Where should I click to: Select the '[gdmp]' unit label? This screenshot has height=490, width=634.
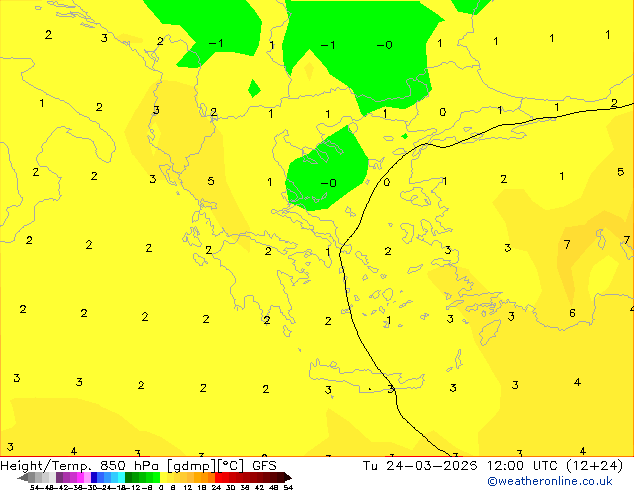click(x=191, y=466)
